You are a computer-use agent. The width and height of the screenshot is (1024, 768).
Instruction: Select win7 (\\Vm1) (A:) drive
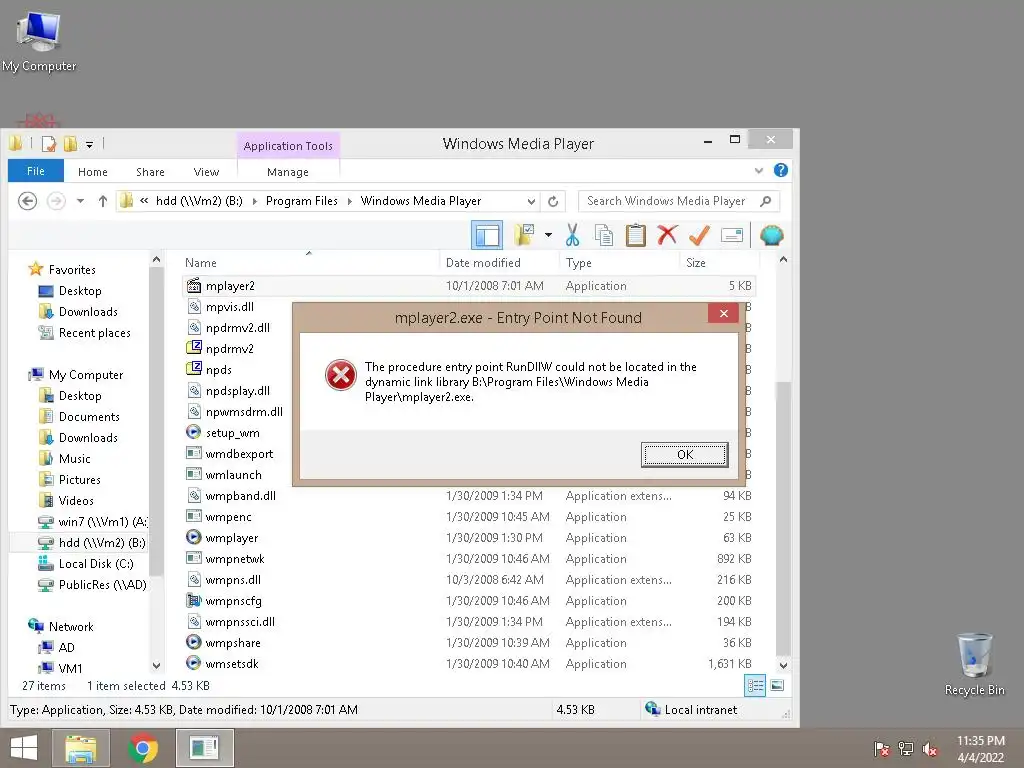click(103, 522)
